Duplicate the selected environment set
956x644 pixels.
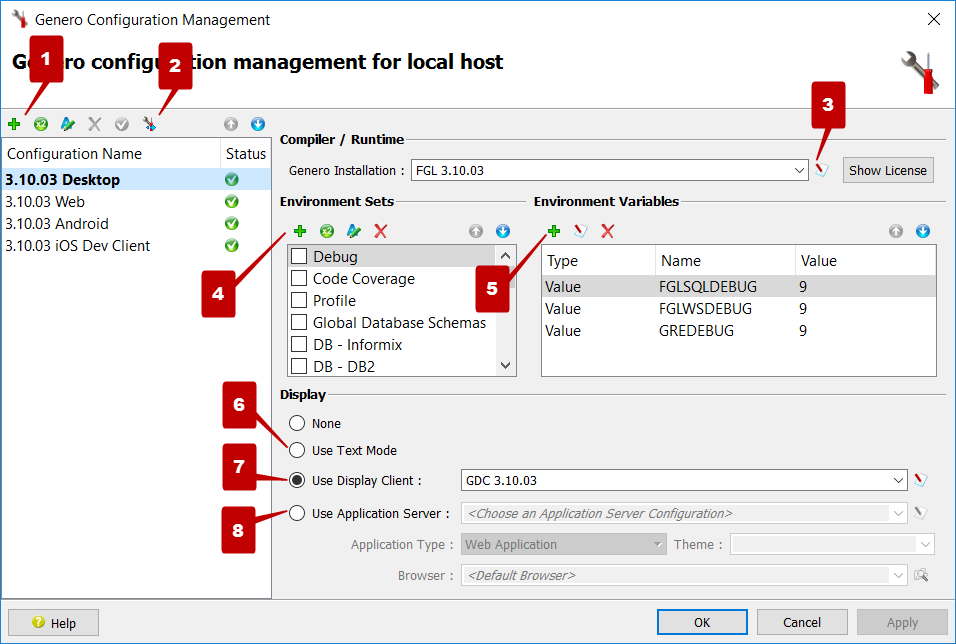[327, 231]
